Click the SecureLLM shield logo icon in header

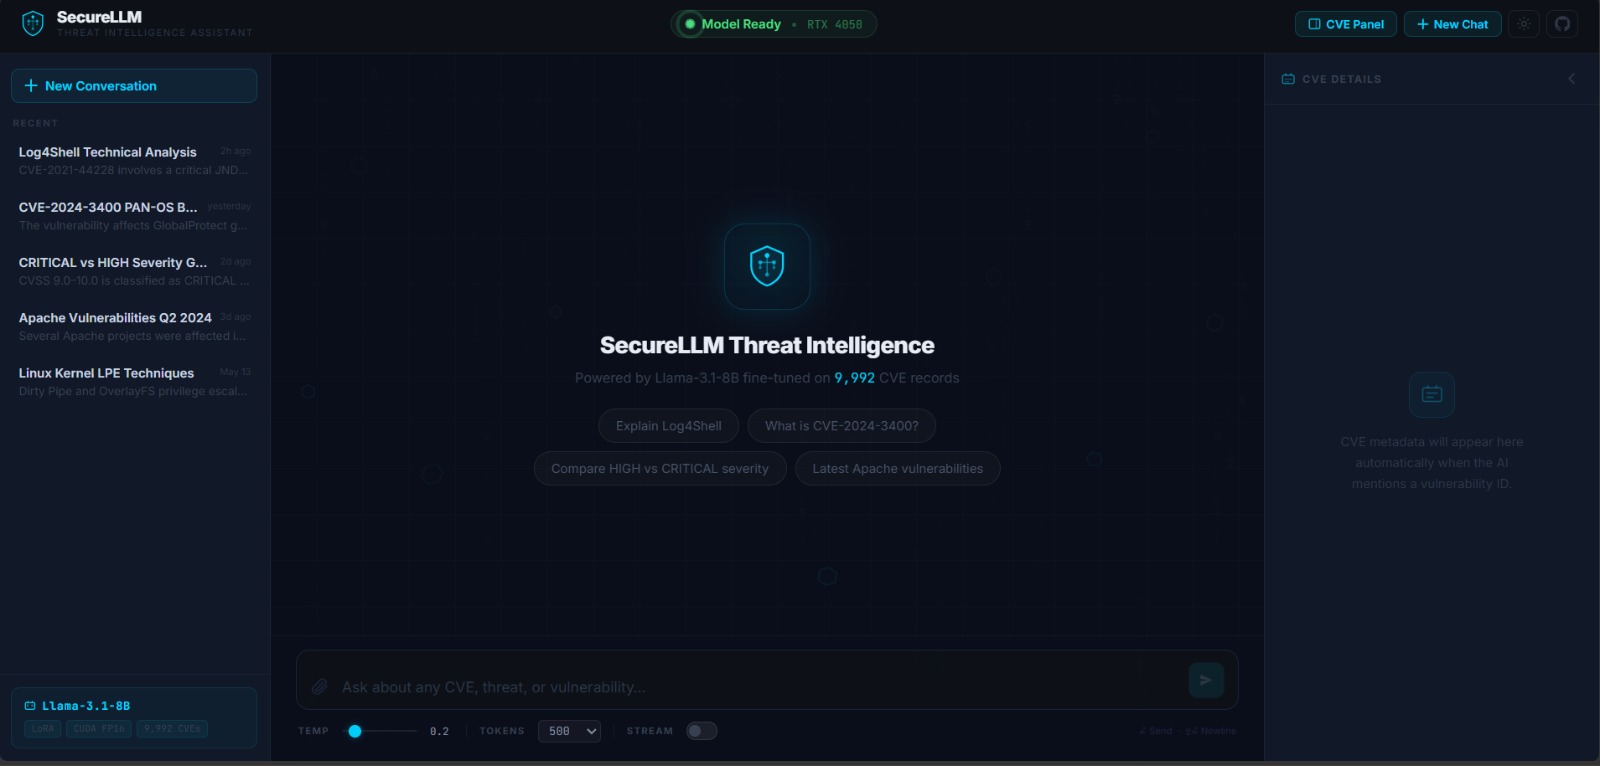click(x=33, y=24)
